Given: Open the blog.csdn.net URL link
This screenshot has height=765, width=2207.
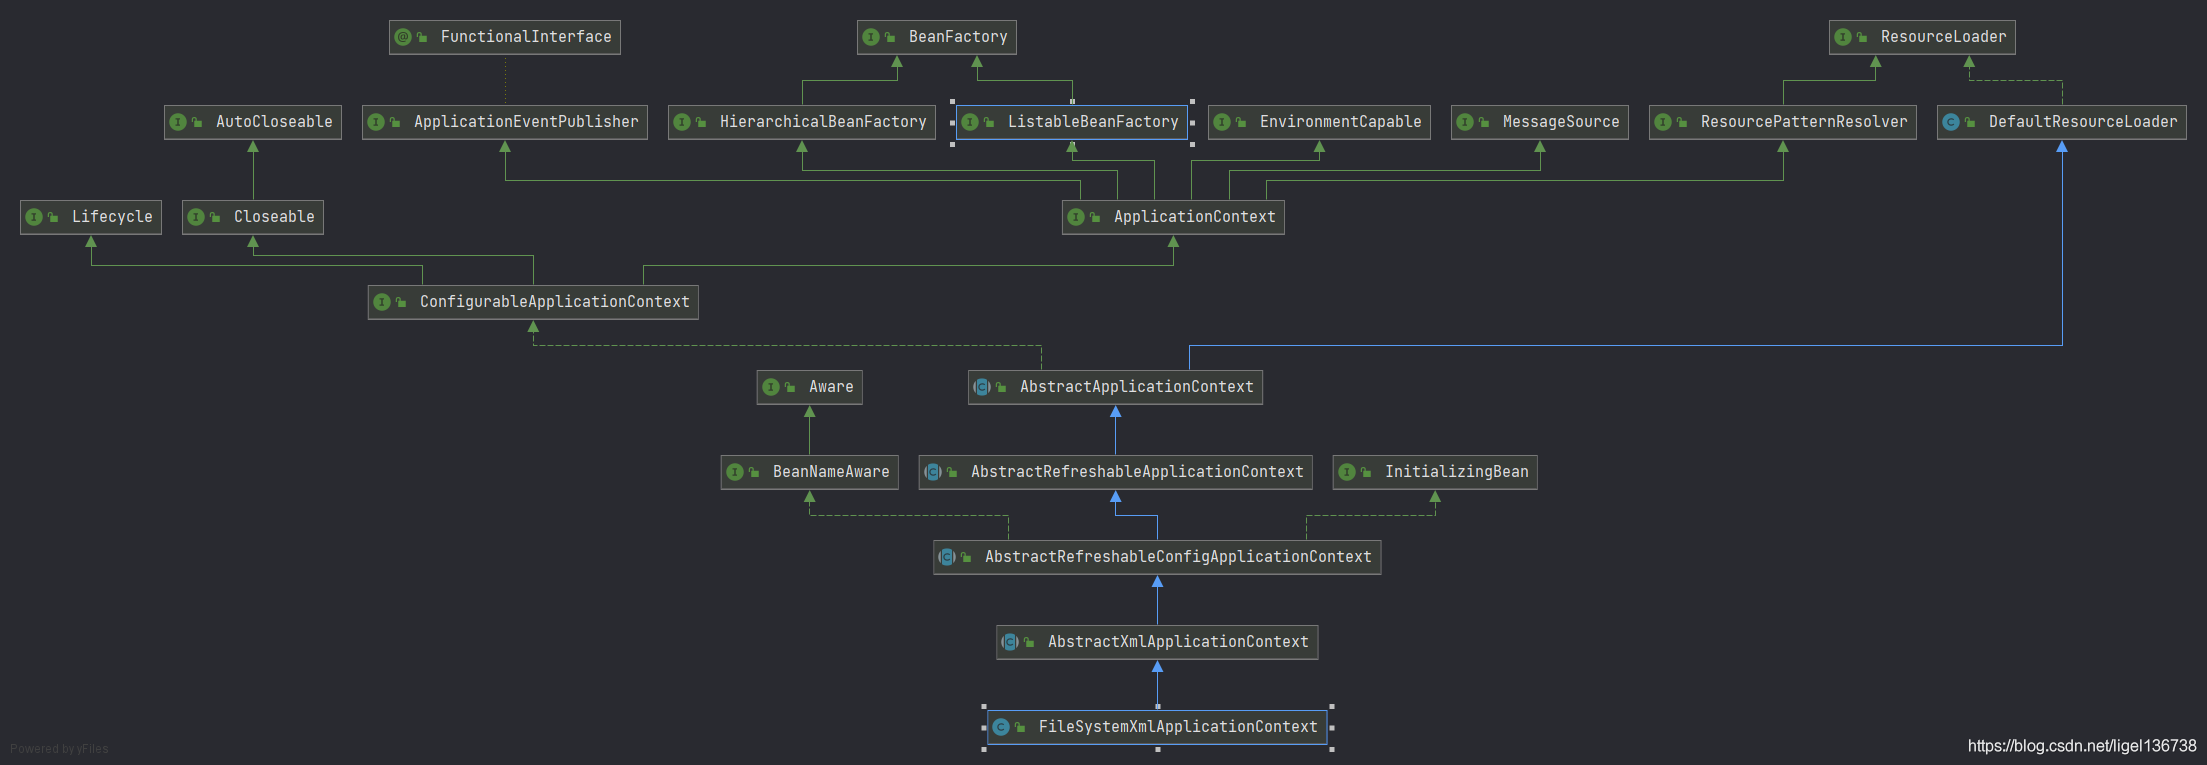Looking at the screenshot, I should [2082, 746].
